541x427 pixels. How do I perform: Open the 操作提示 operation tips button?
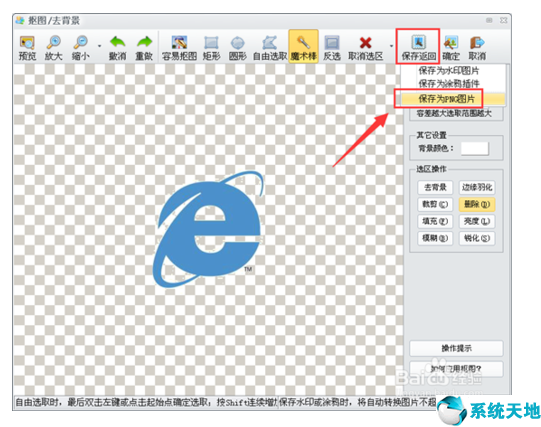coord(456,348)
